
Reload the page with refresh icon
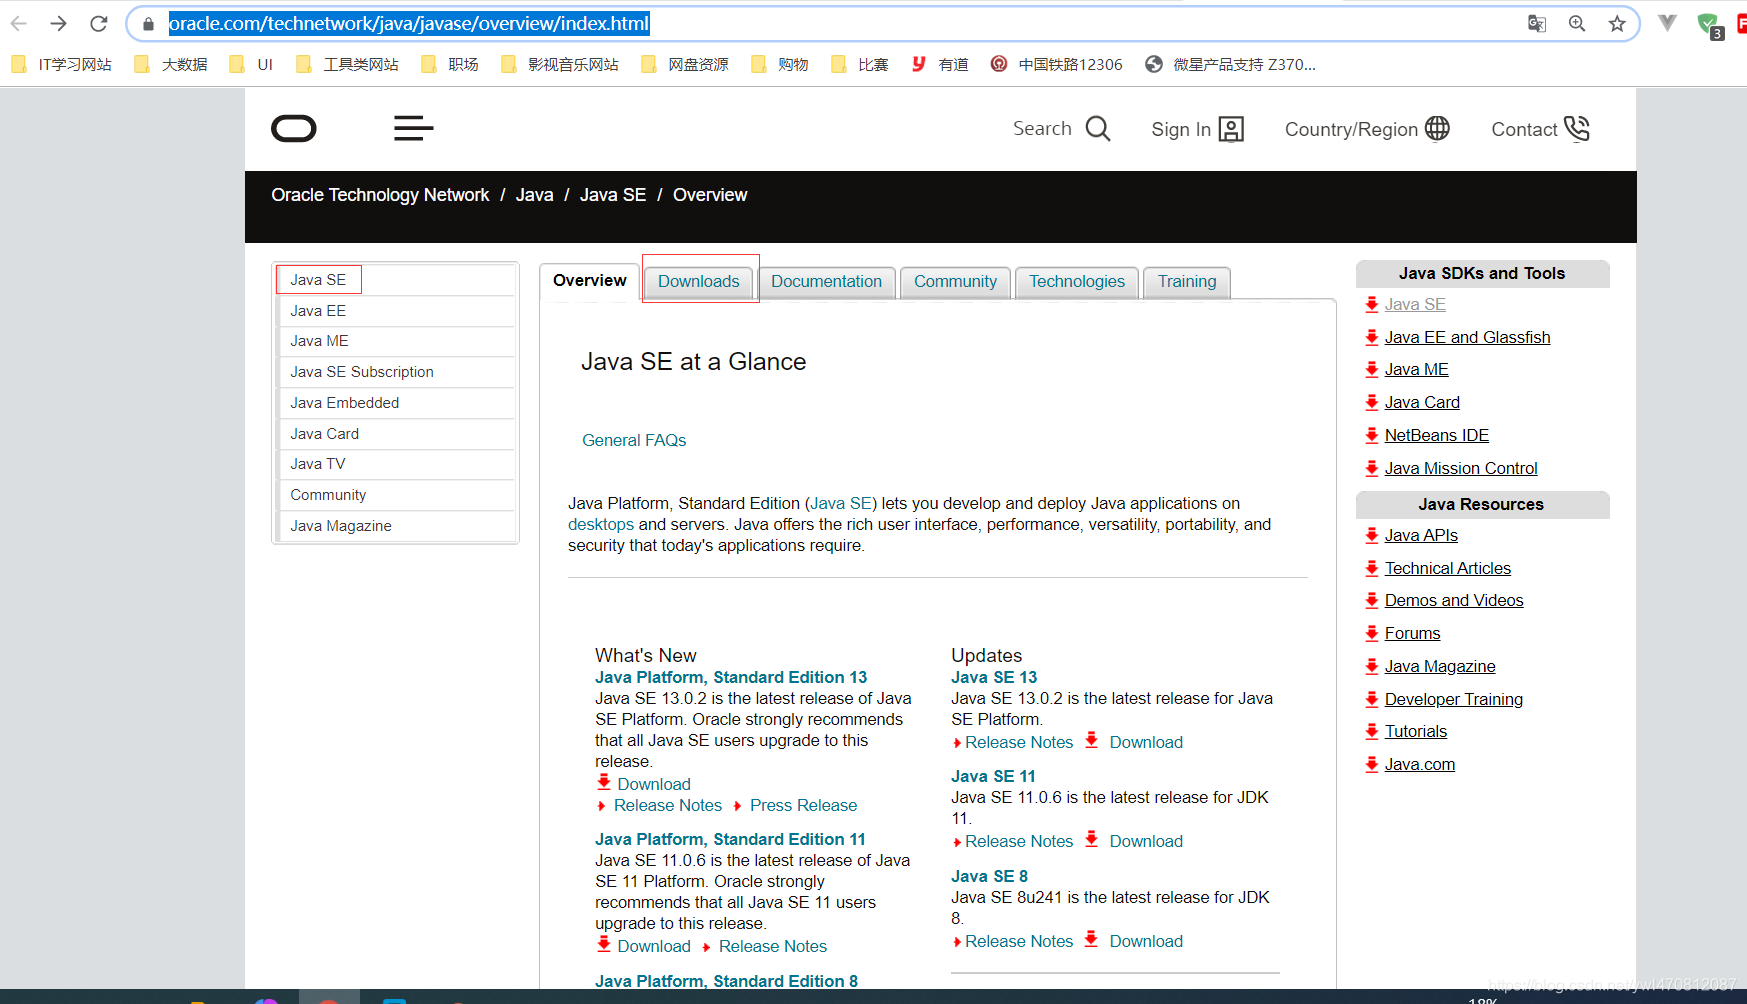[98, 23]
